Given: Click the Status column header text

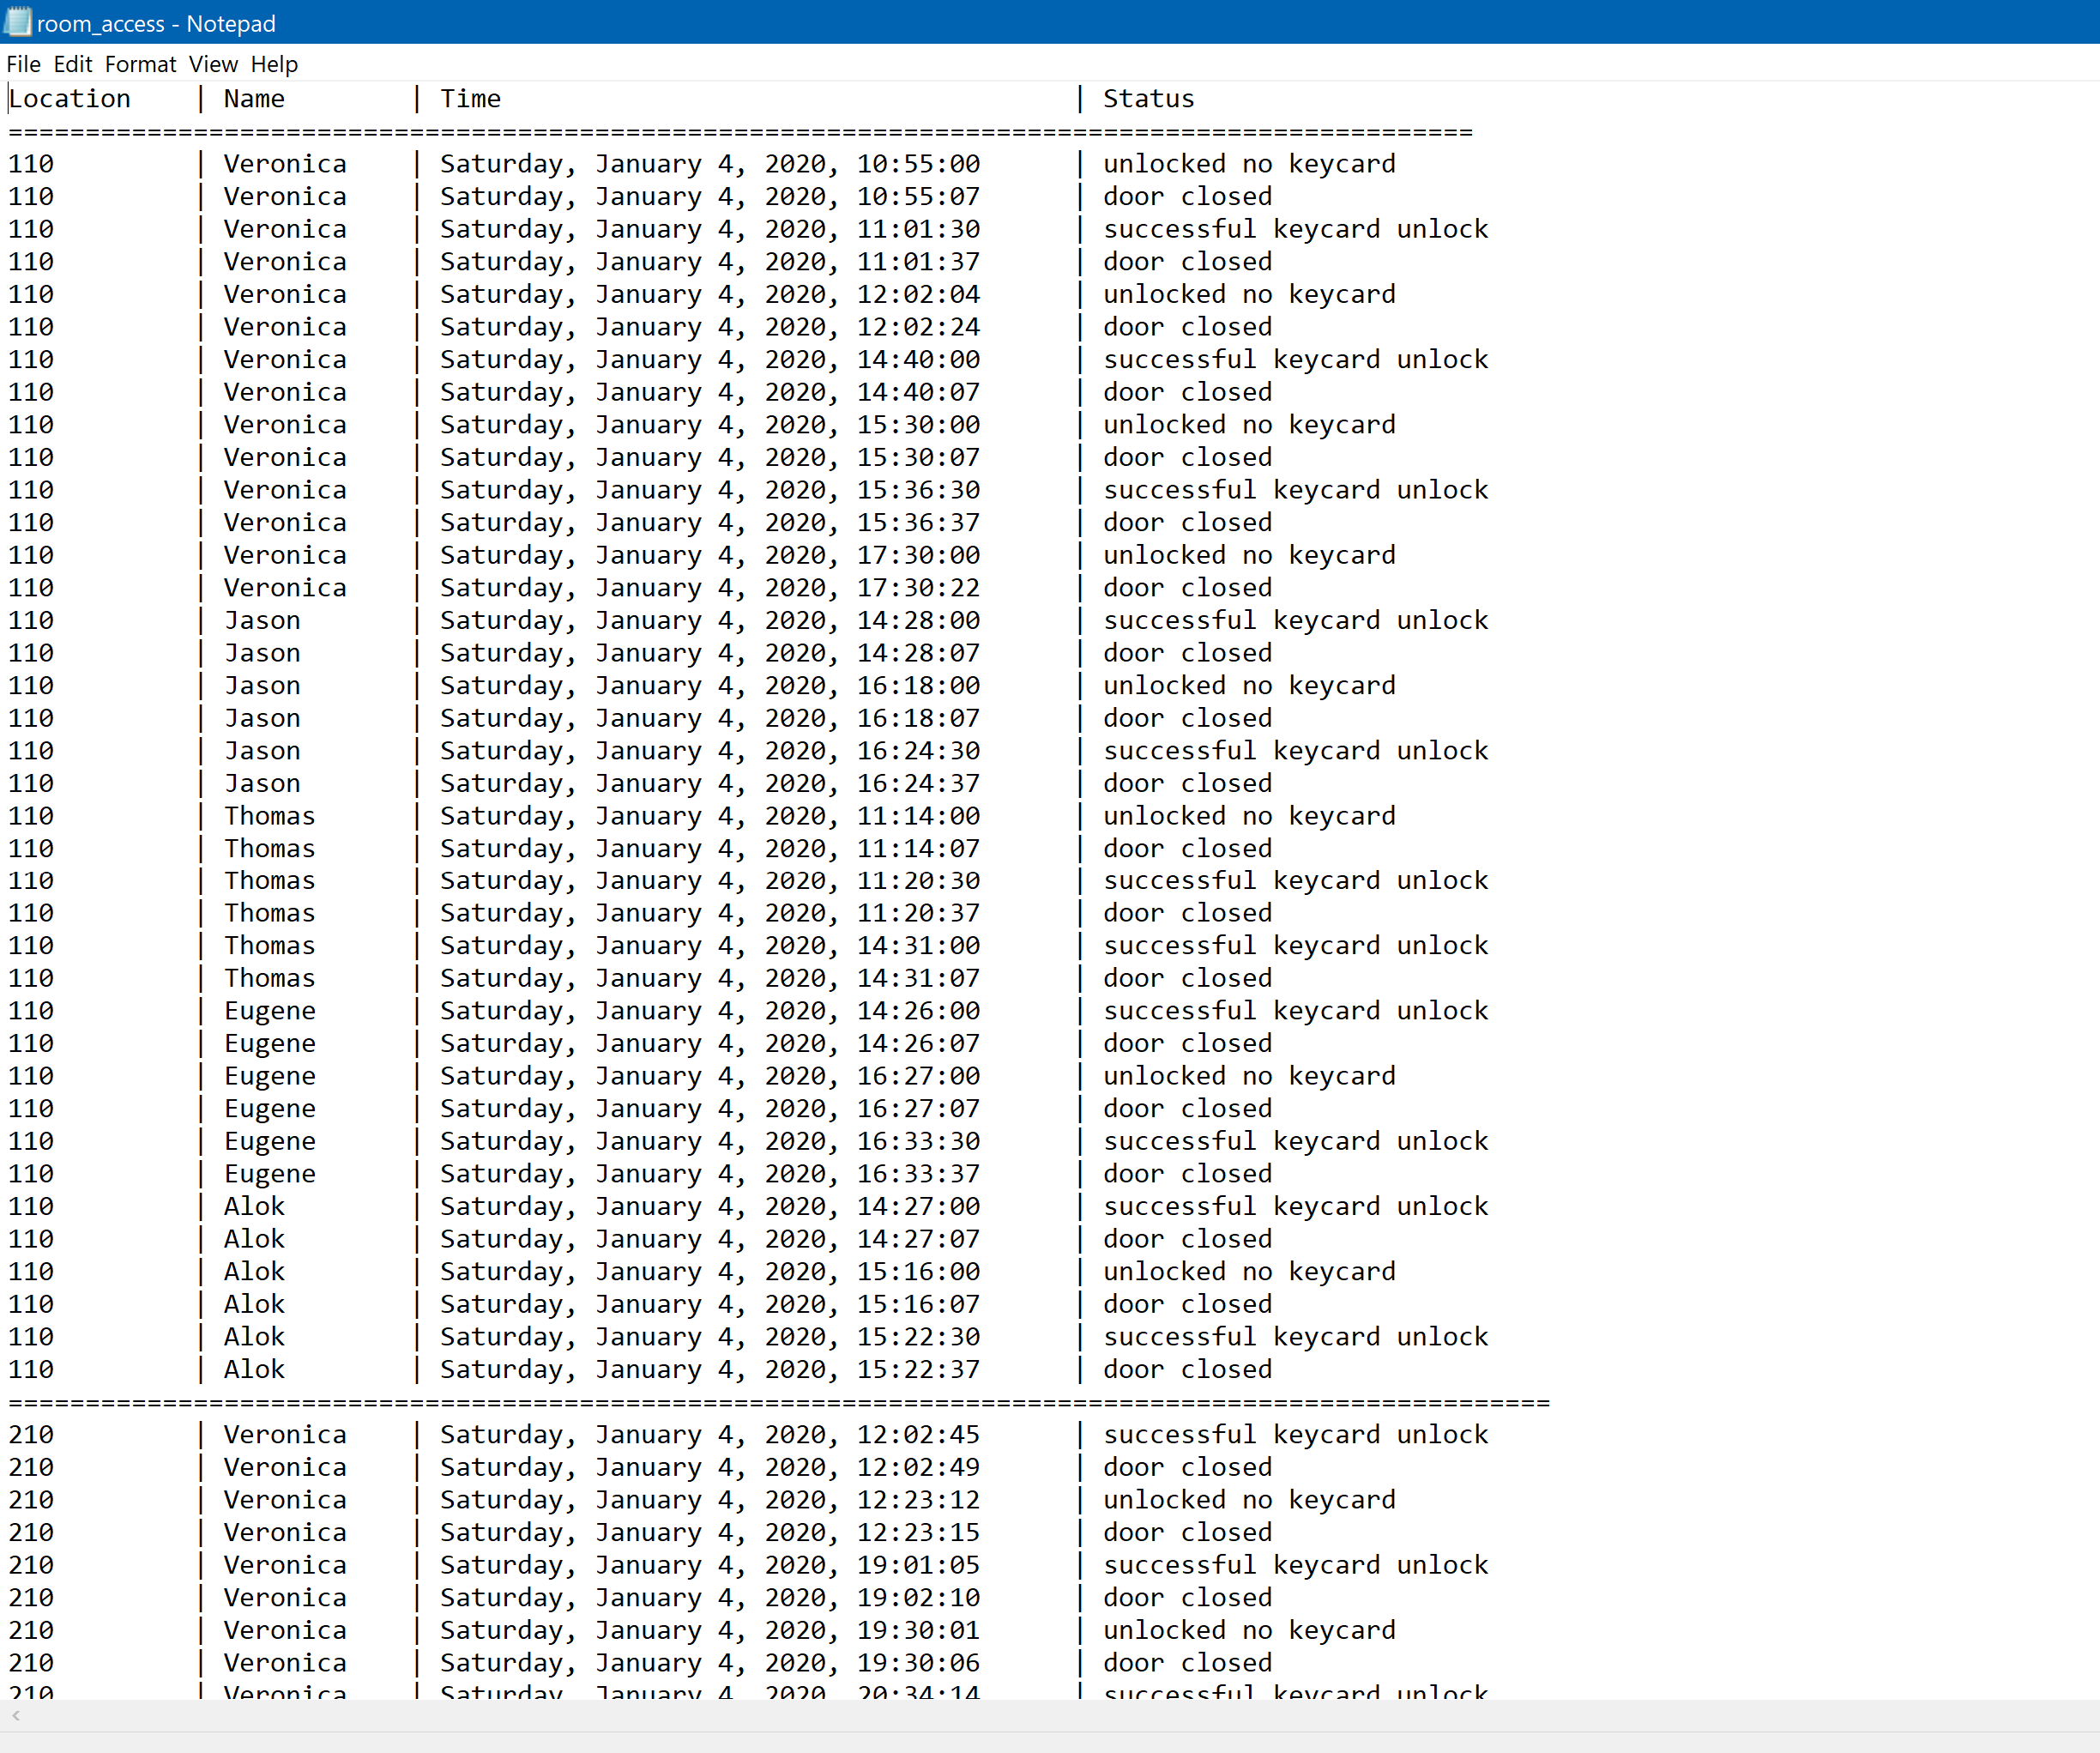Looking at the screenshot, I should point(1148,99).
